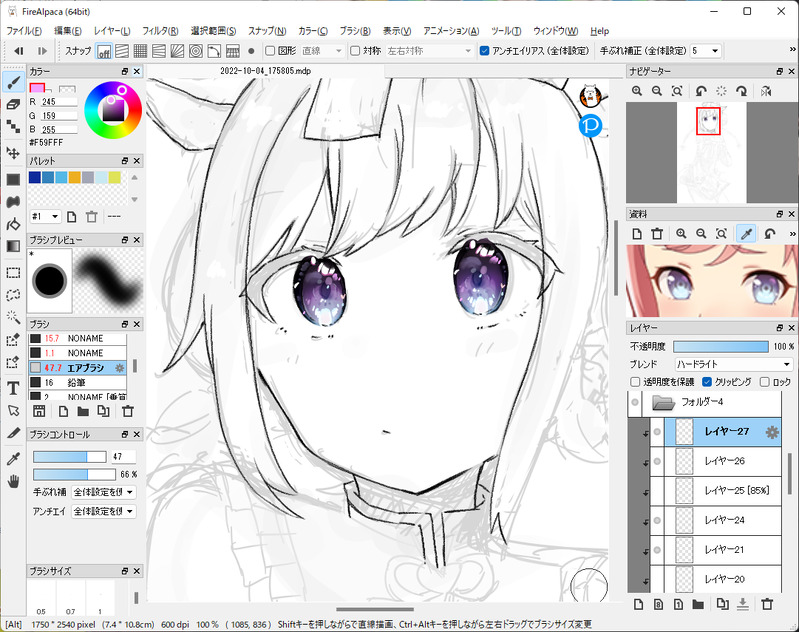Toggle visibility of レイヤー27
The width and height of the screenshot is (799, 632).
coord(657,432)
